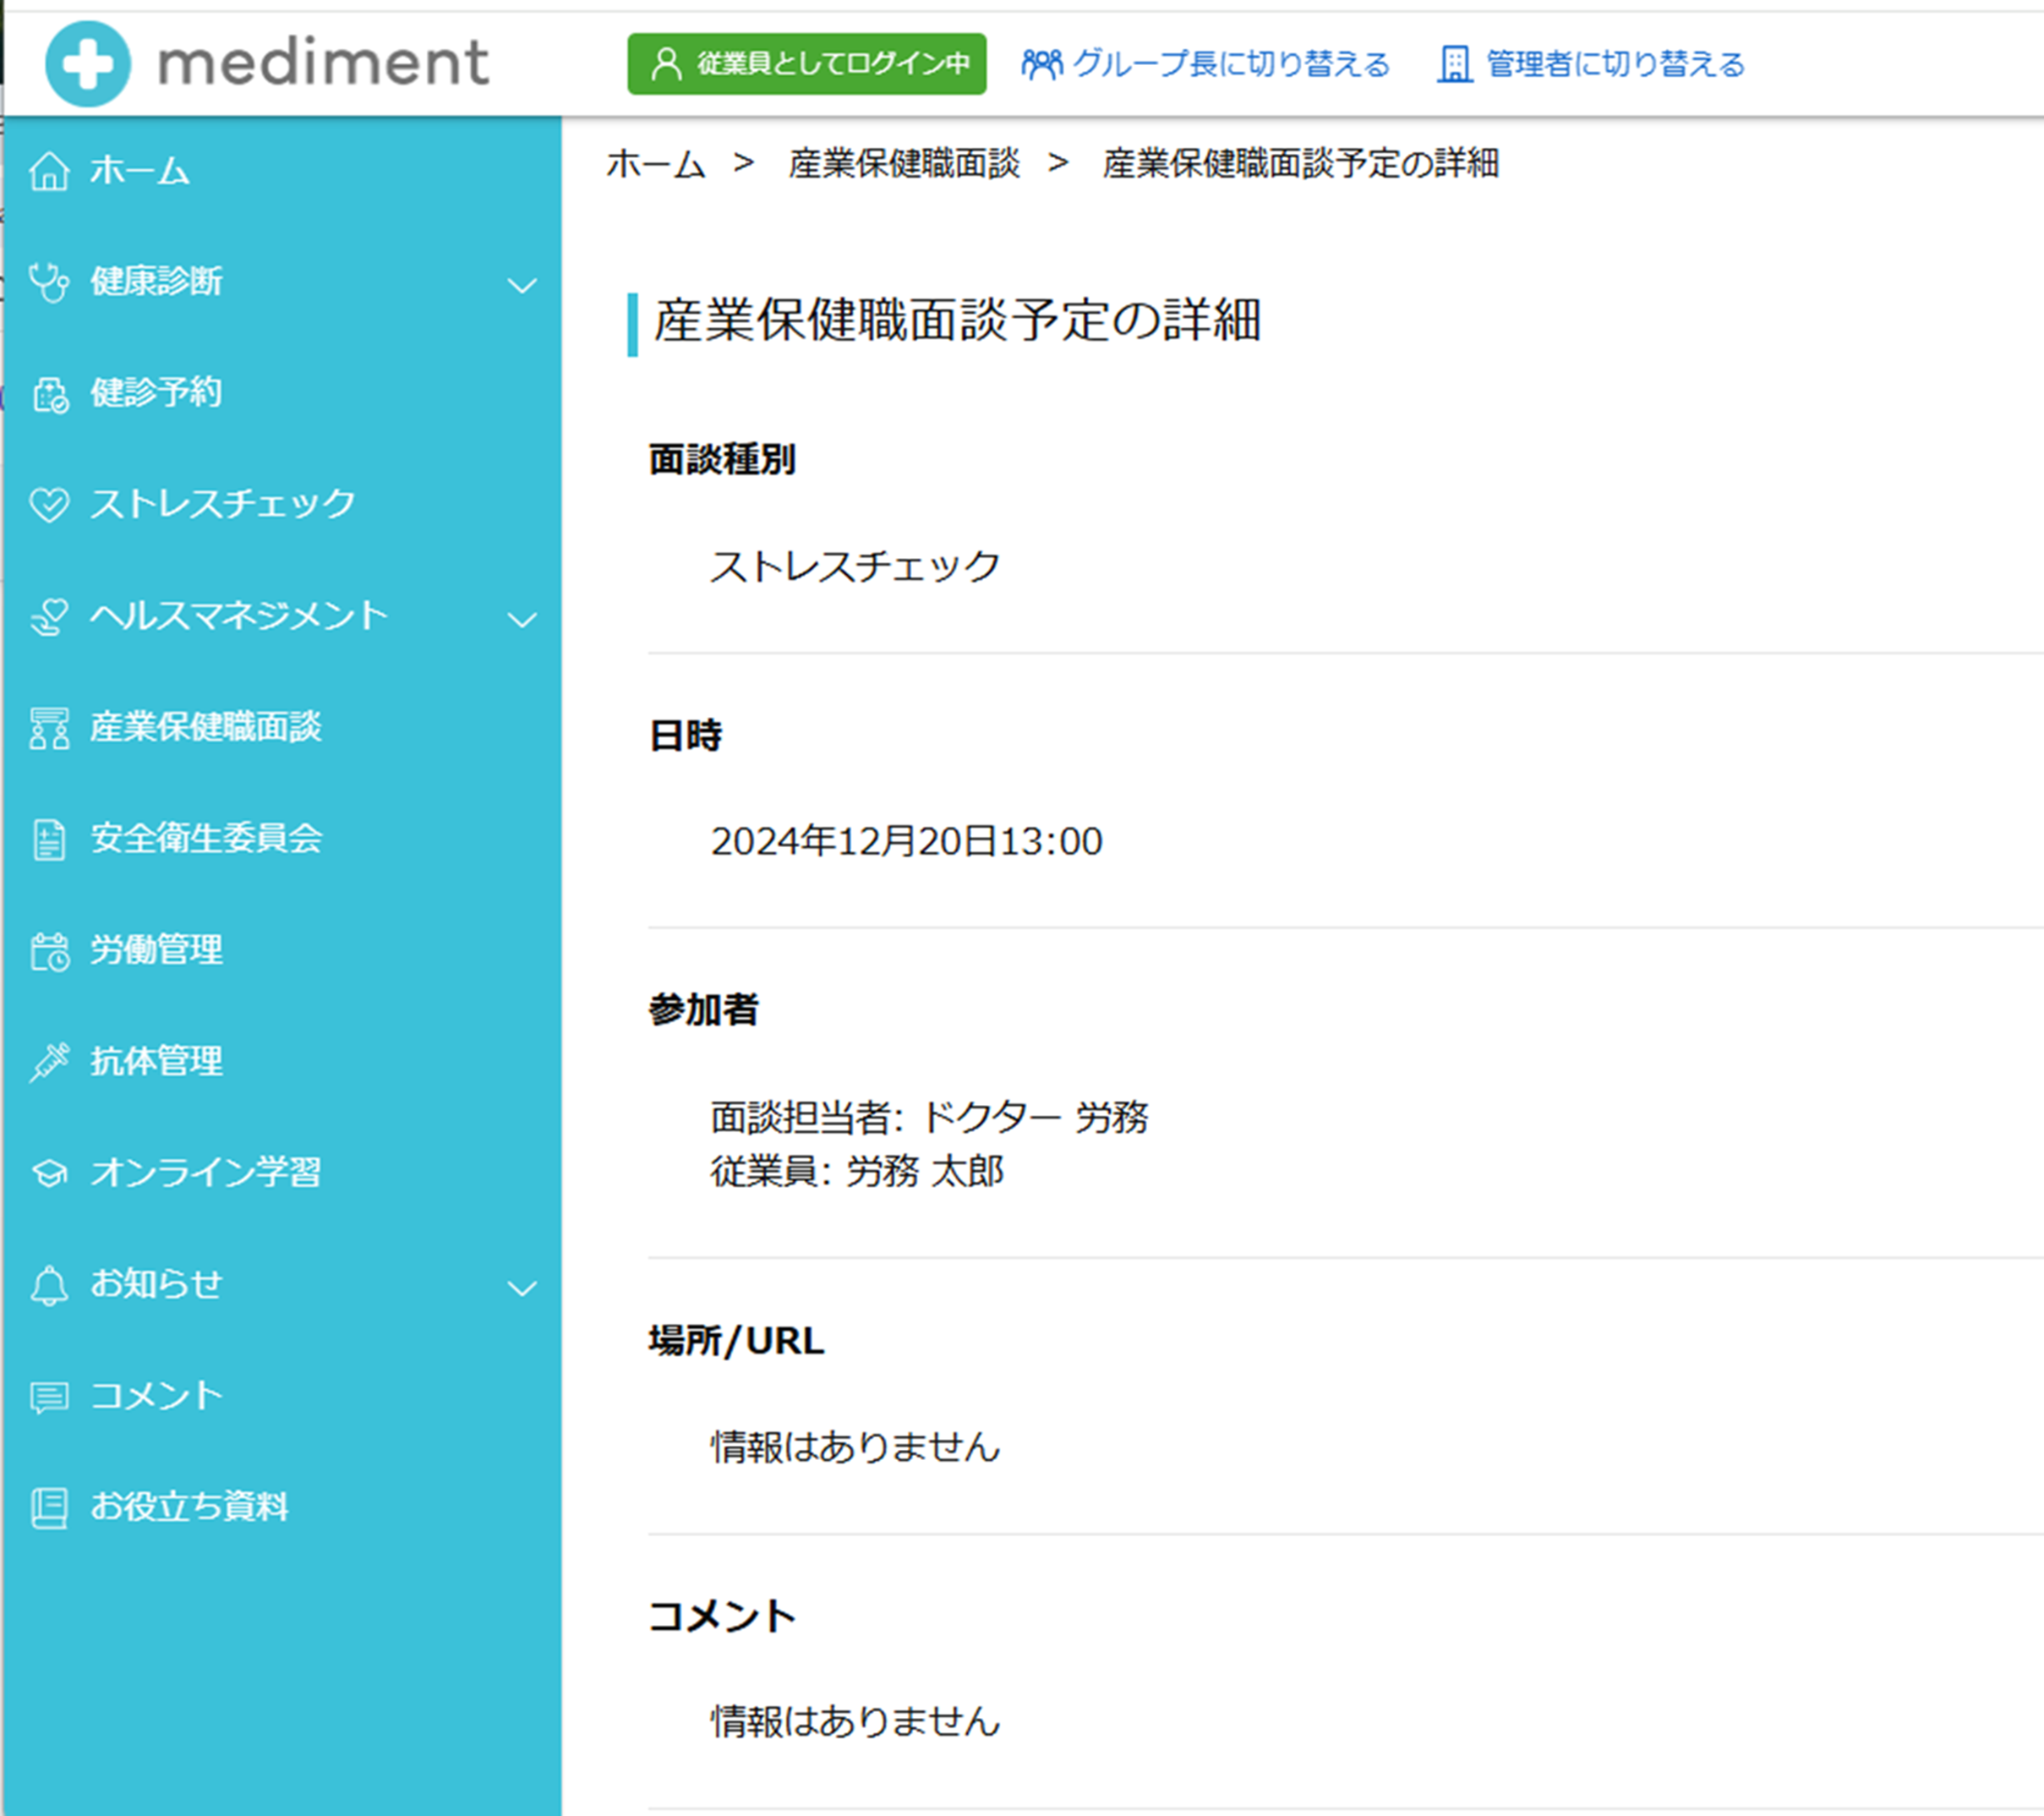Expand the ヘルスマネジメント chevron arrow
Screen dimensions: 2044x1816
pos(522,620)
